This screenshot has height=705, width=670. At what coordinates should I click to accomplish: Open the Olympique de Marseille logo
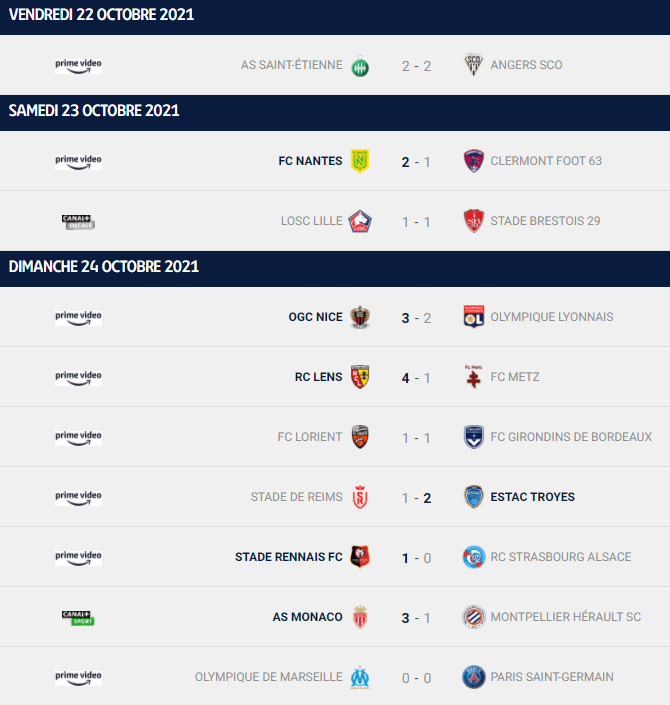tap(360, 677)
